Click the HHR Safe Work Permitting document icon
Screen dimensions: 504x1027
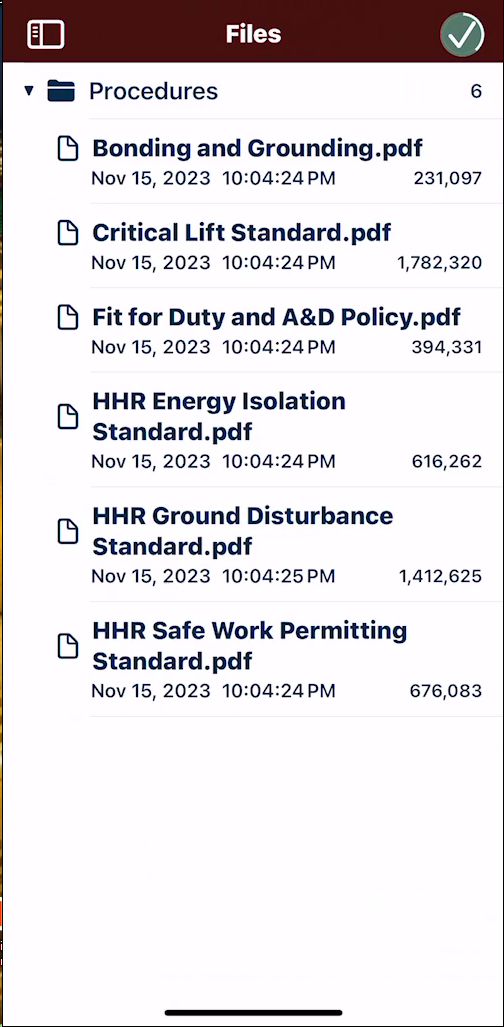click(68, 646)
